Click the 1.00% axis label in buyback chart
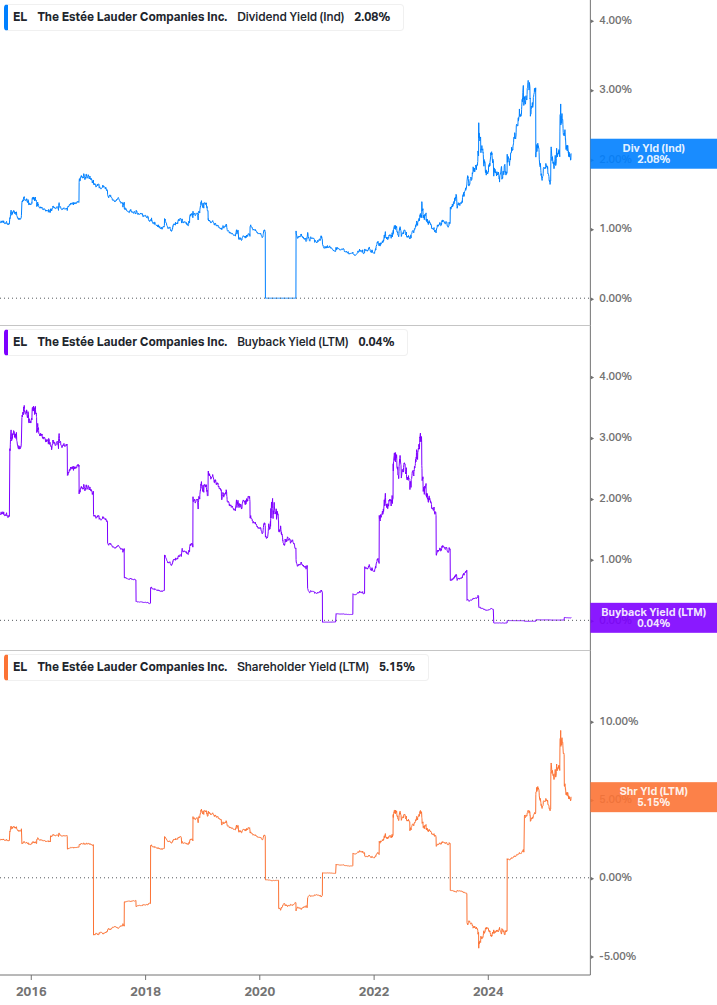Screen dimensions: 717x1005 (x=615, y=559)
